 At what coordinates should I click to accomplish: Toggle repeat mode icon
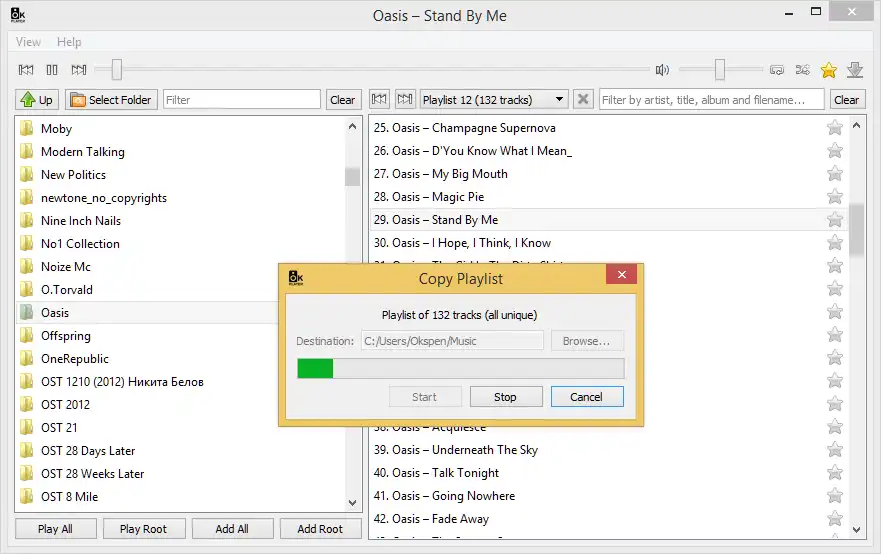(x=776, y=70)
